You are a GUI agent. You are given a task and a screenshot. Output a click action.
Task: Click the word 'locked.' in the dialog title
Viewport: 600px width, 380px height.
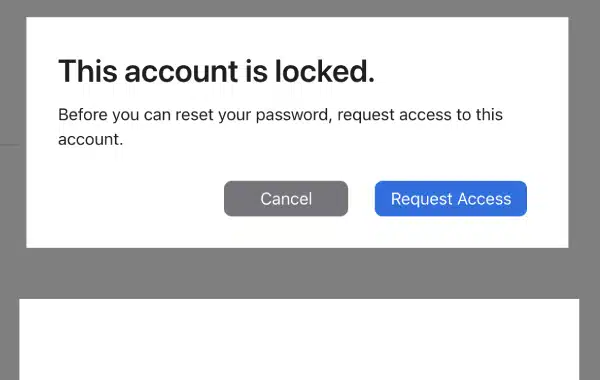click(324, 71)
